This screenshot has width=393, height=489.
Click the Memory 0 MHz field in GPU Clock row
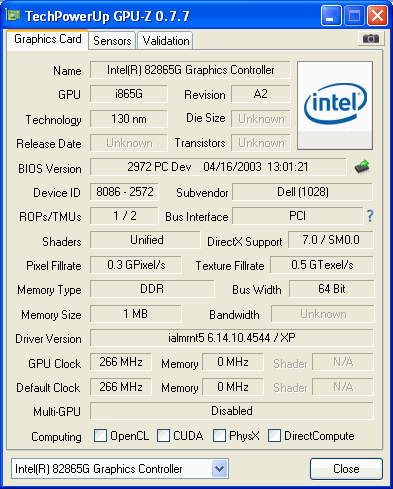pos(233,362)
